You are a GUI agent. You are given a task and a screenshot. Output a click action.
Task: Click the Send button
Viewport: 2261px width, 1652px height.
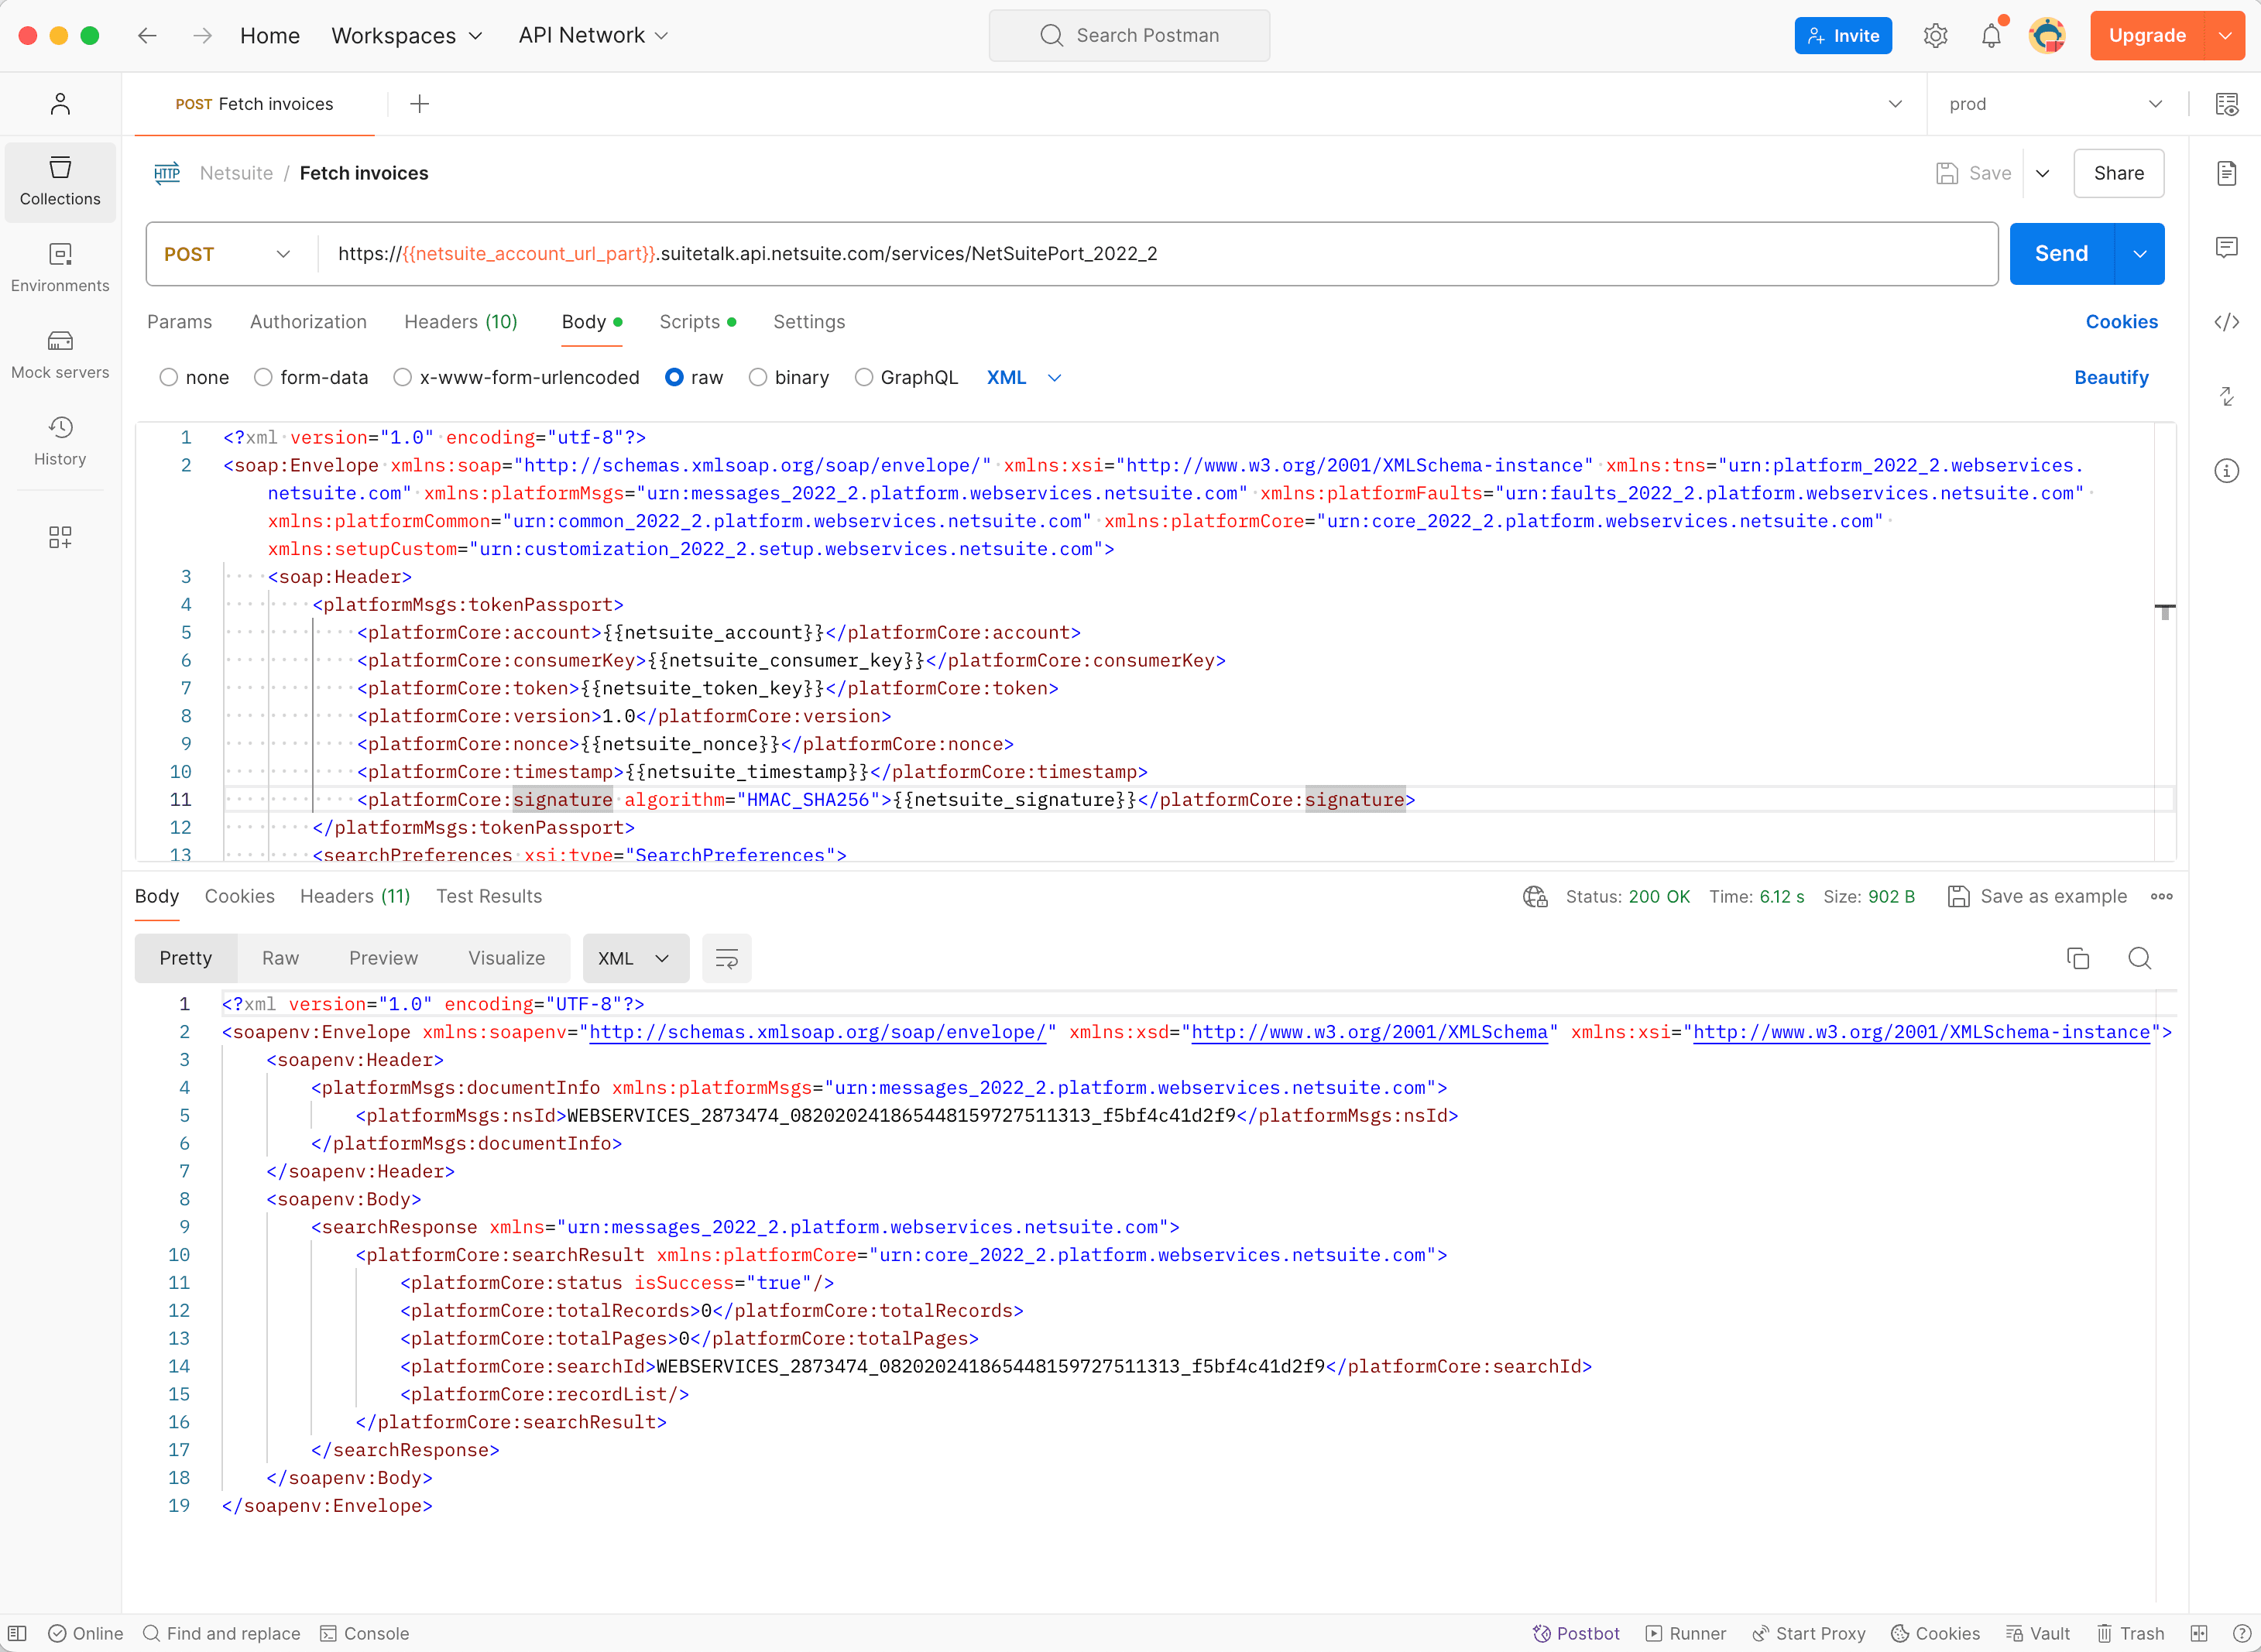2059,253
